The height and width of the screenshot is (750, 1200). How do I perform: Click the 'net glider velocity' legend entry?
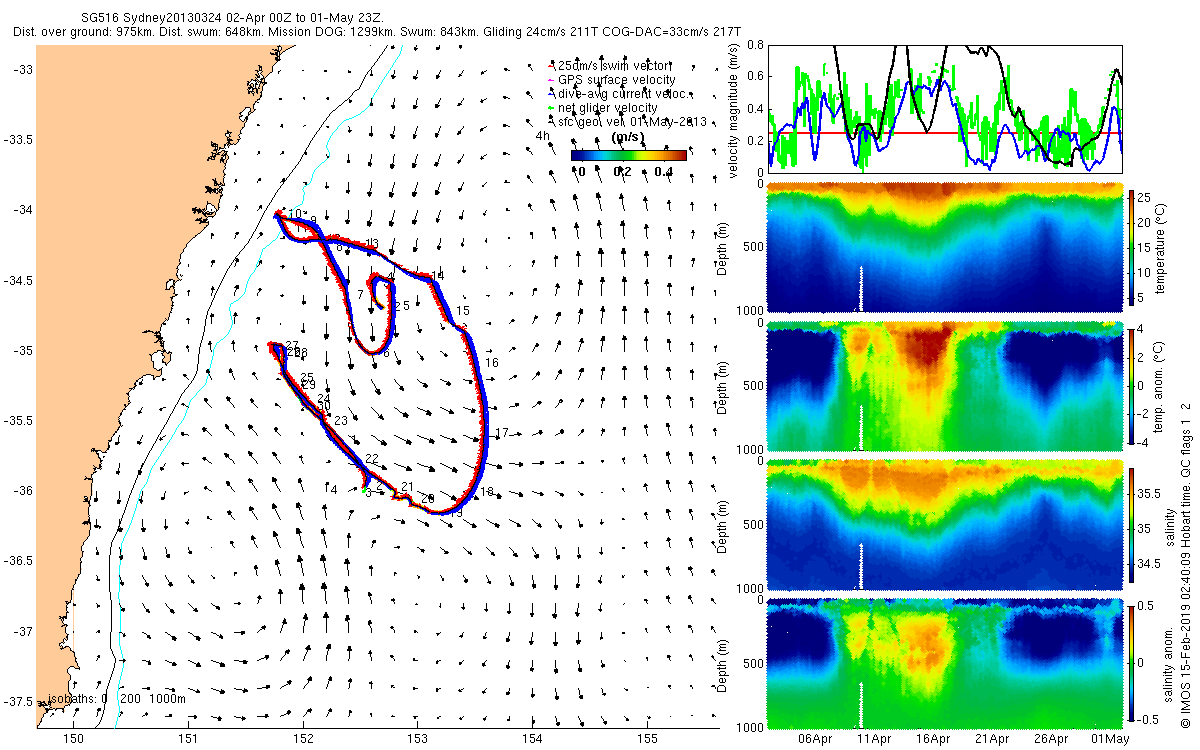click(603, 107)
